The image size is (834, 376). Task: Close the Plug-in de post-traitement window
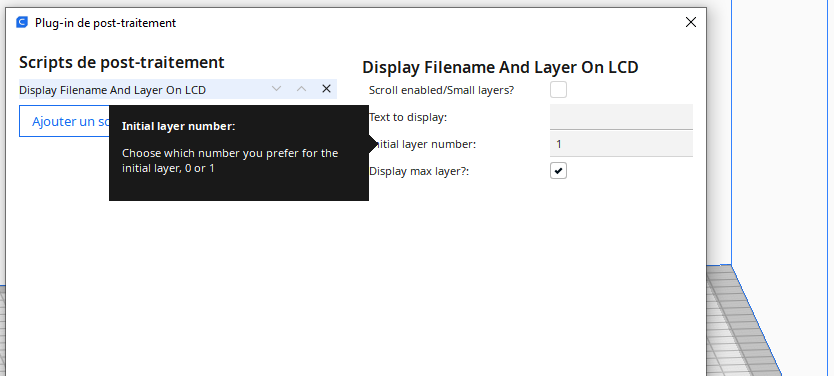[x=690, y=22]
